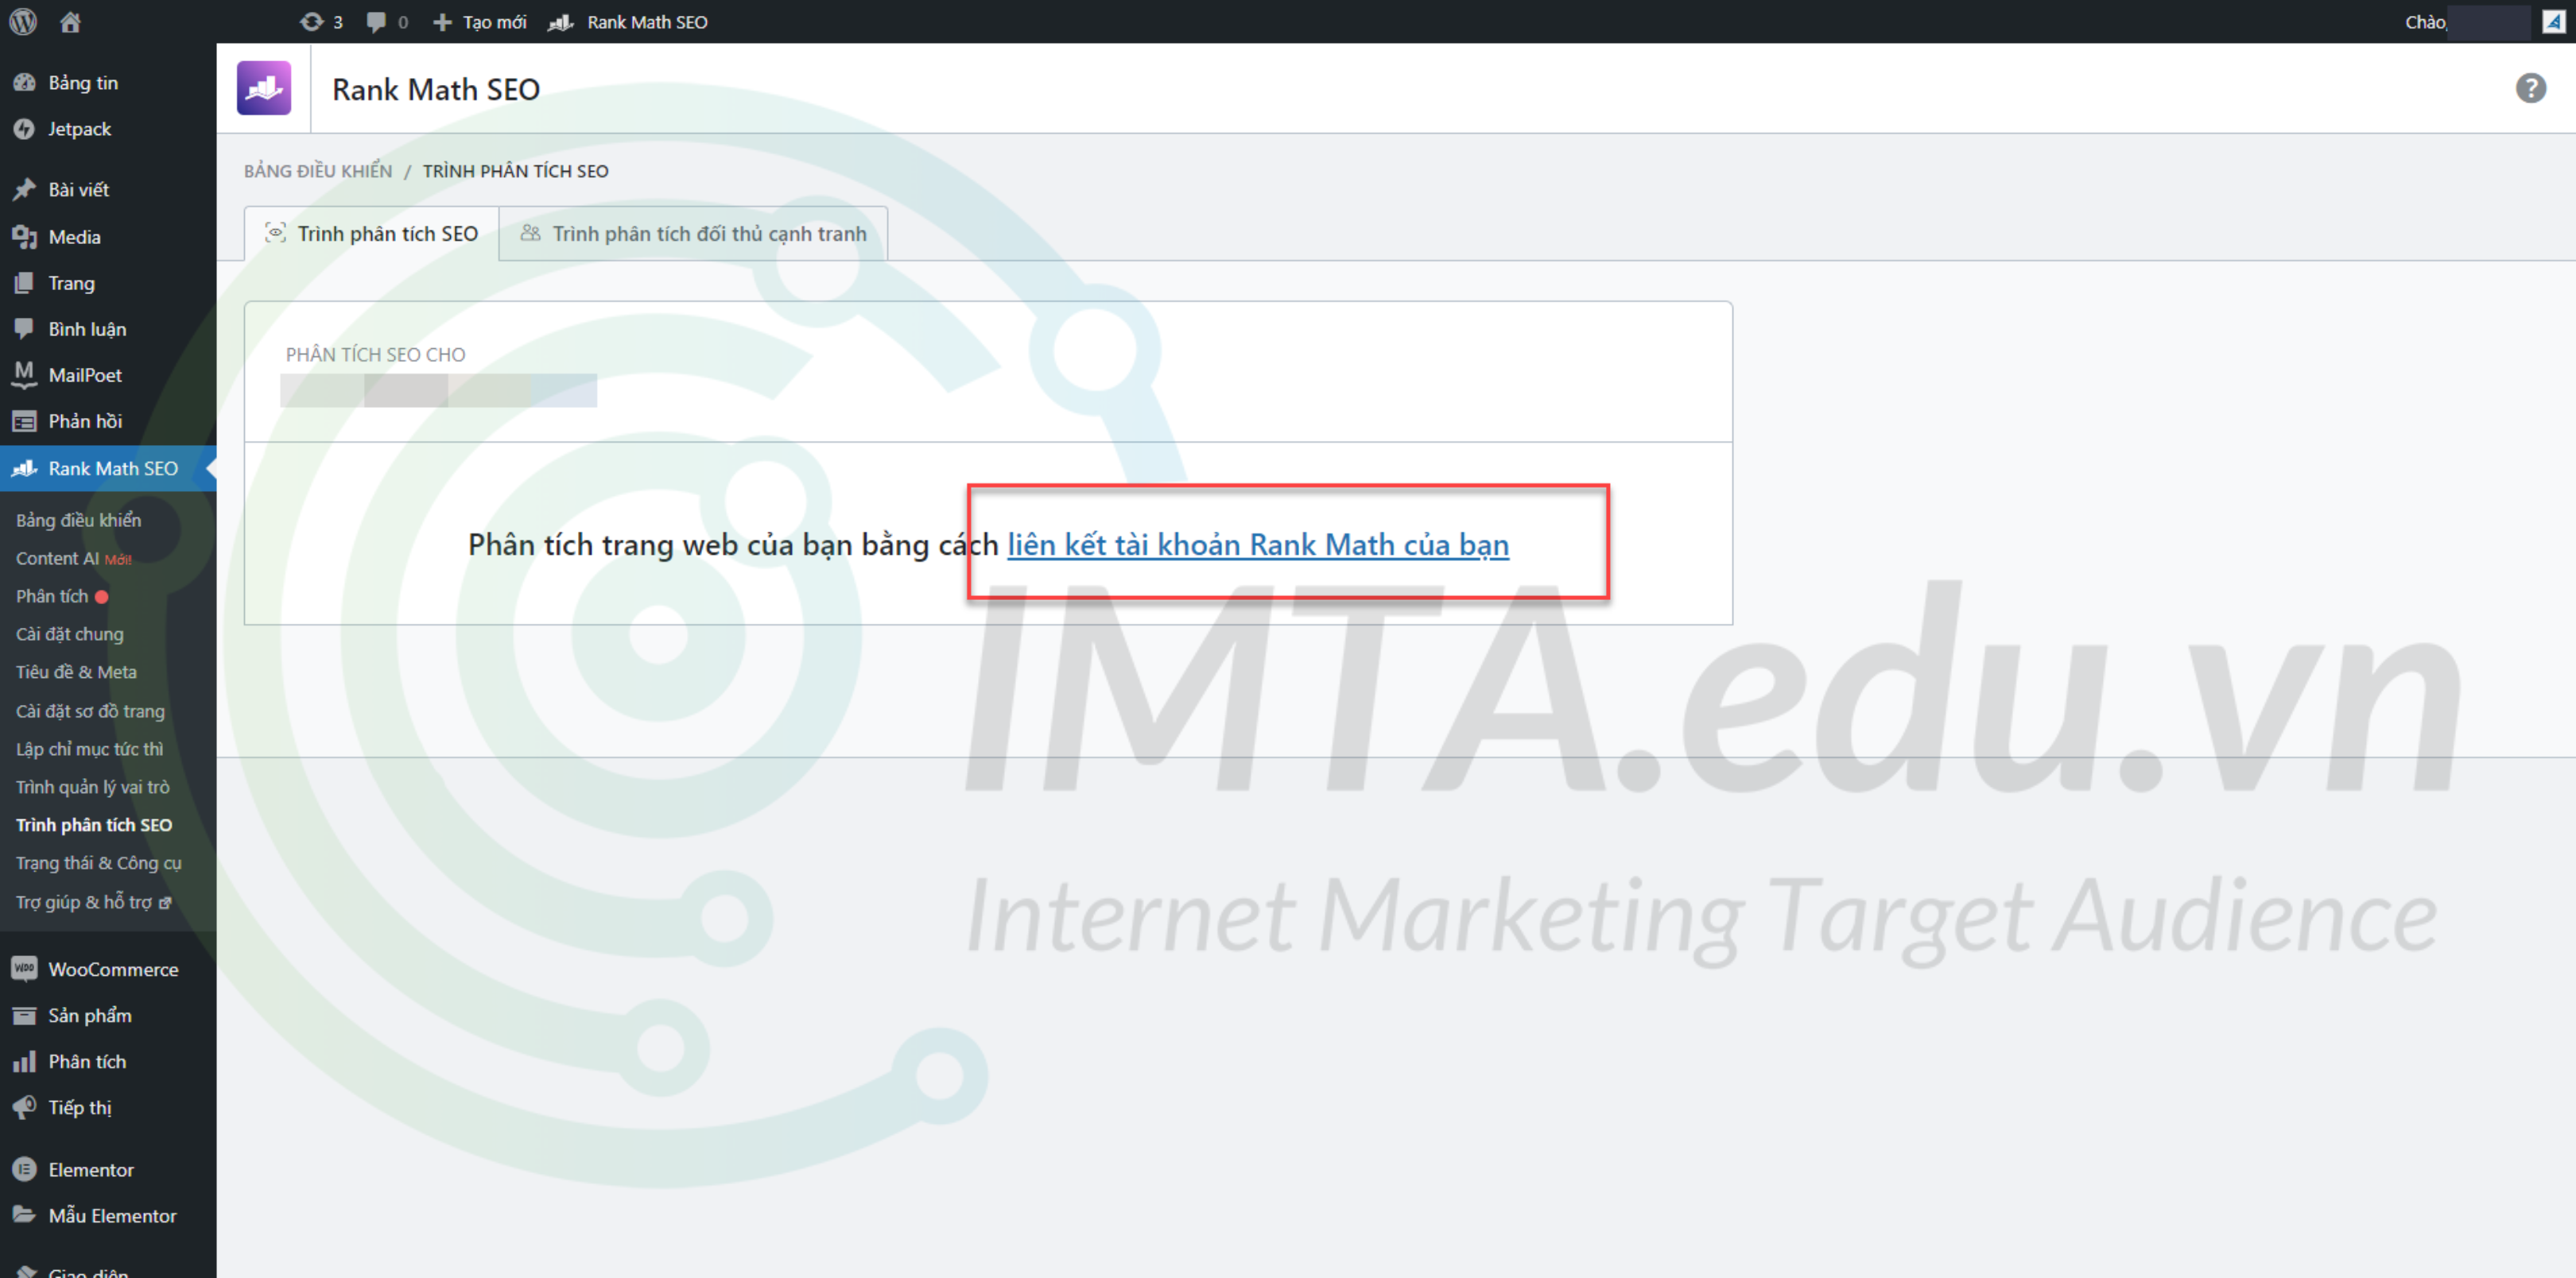This screenshot has height=1278, width=2576.
Task: Select the Trình phân tích SEO tab
Action: (372, 233)
